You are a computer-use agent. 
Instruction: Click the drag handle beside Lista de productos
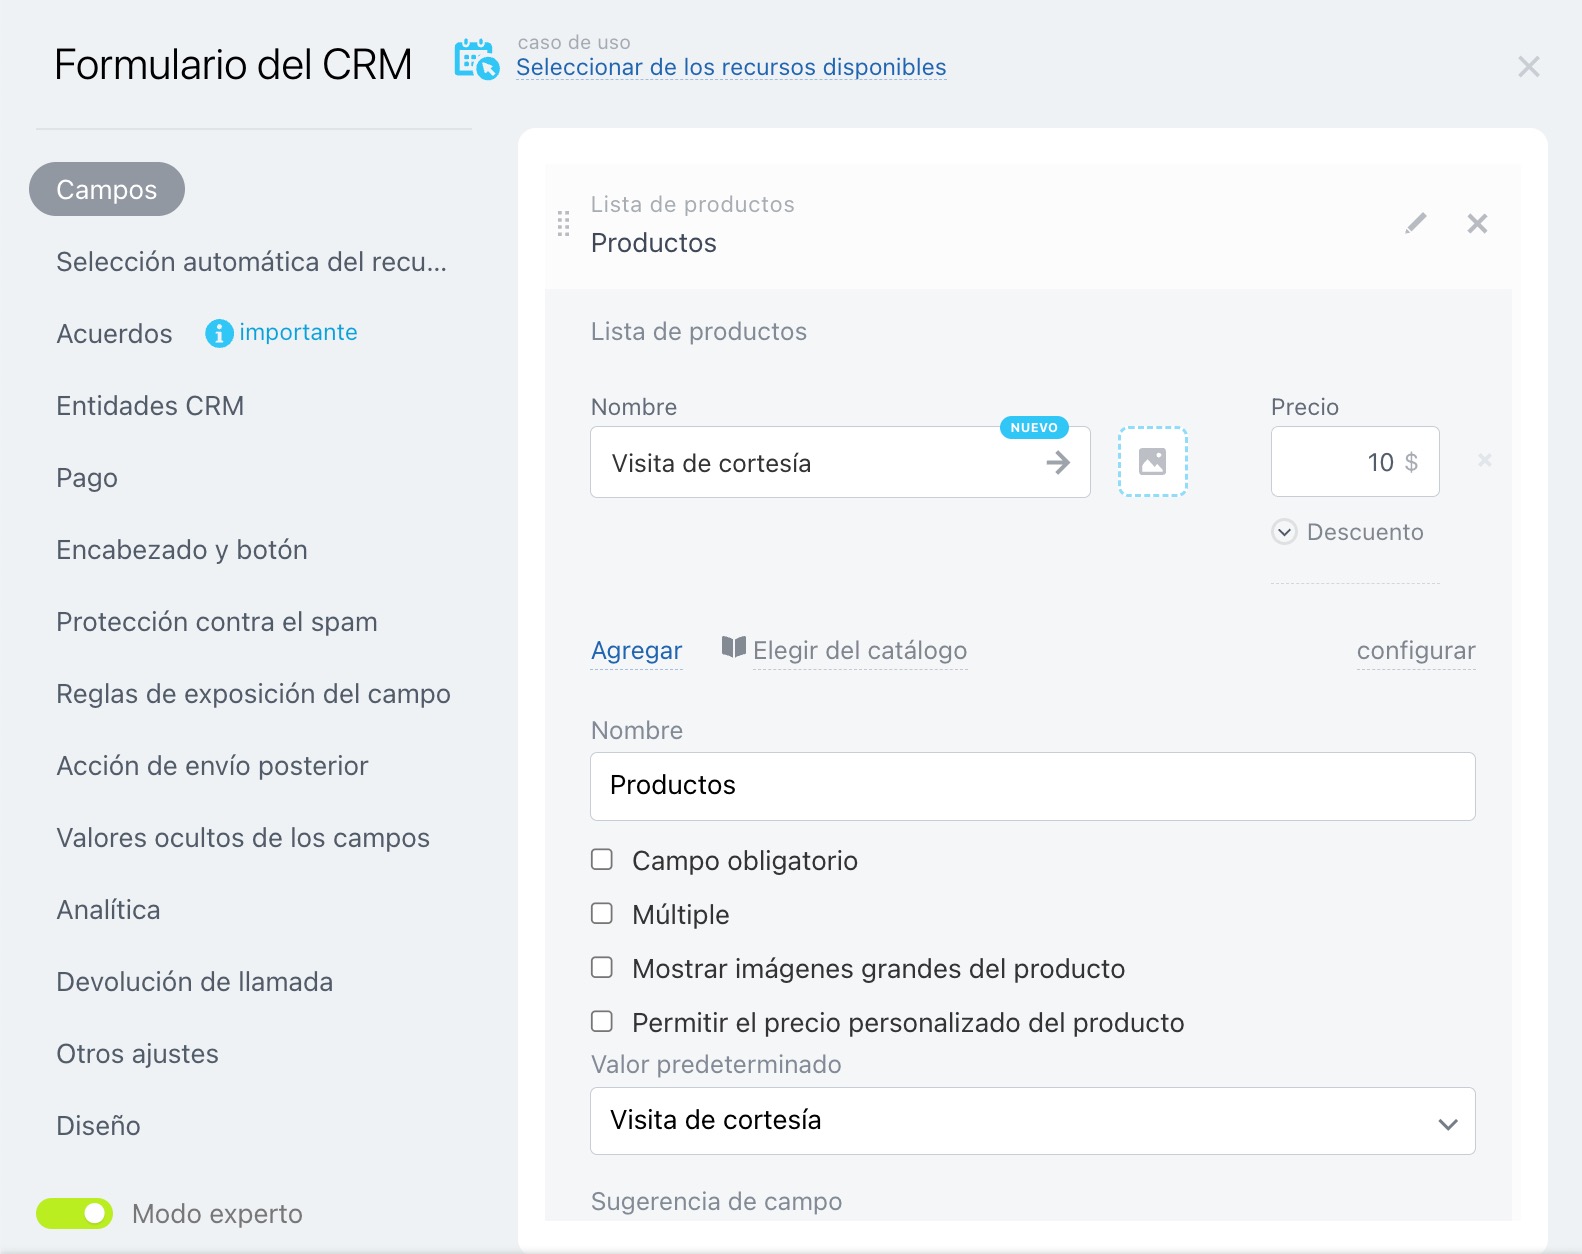coord(563,223)
